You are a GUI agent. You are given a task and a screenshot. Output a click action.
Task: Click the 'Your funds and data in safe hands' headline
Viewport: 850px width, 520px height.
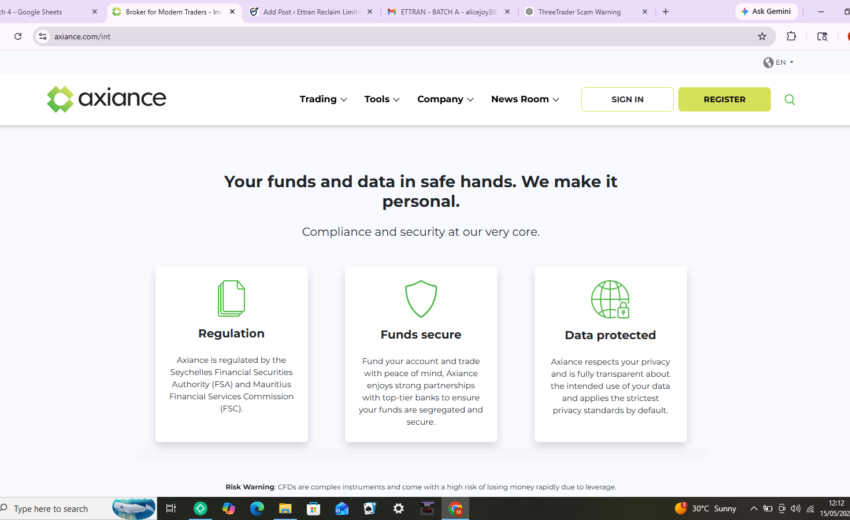pos(421,191)
